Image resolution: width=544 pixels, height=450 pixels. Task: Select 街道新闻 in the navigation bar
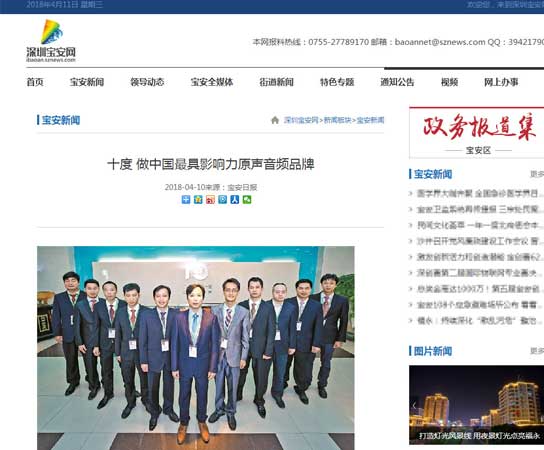coord(277,82)
